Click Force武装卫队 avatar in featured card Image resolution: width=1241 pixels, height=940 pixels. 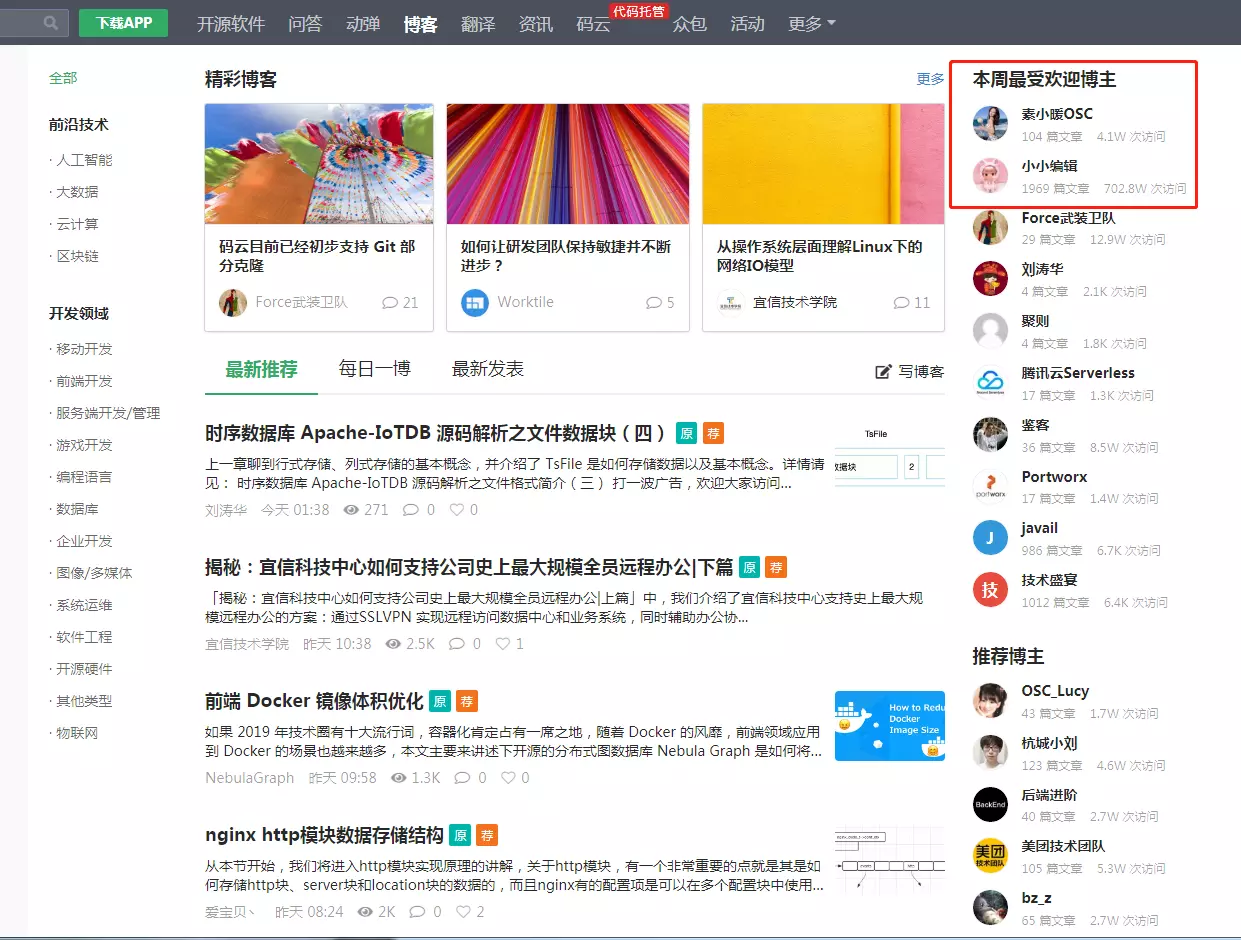[x=233, y=302]
